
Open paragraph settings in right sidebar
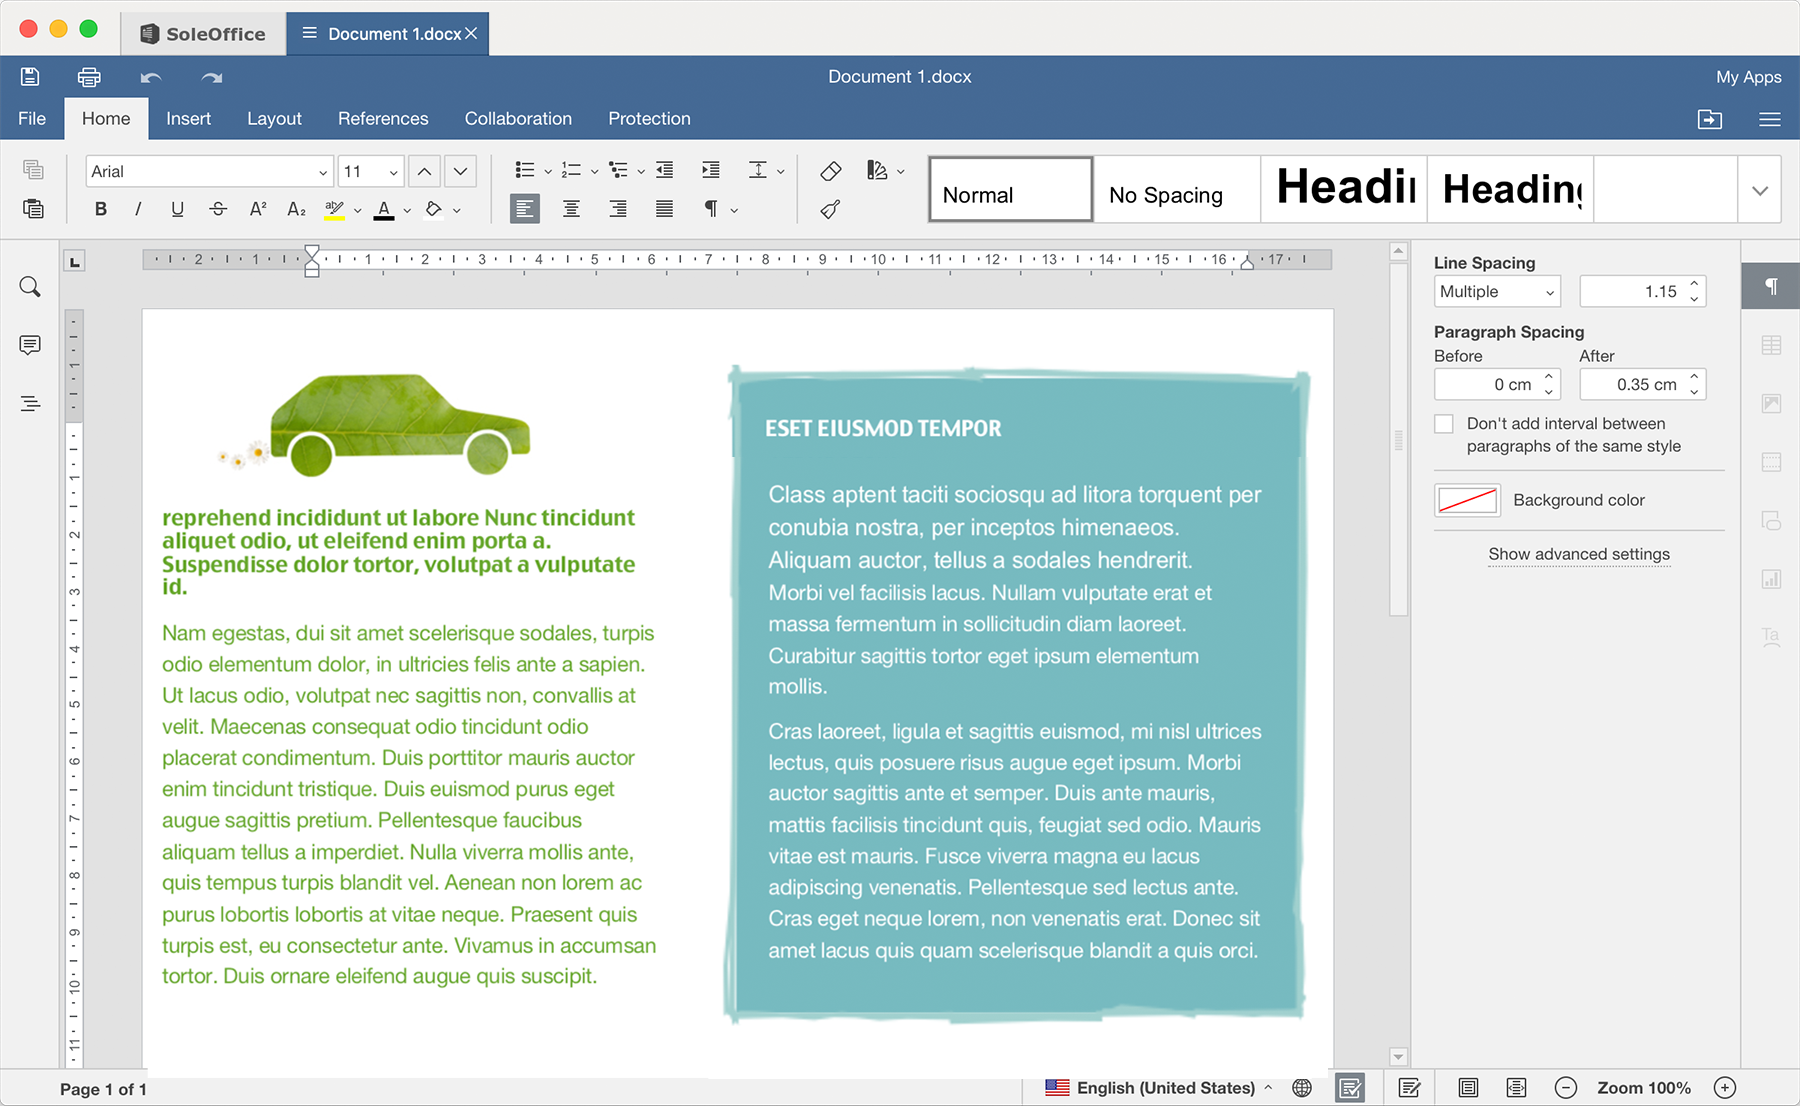coord(1771,287)
